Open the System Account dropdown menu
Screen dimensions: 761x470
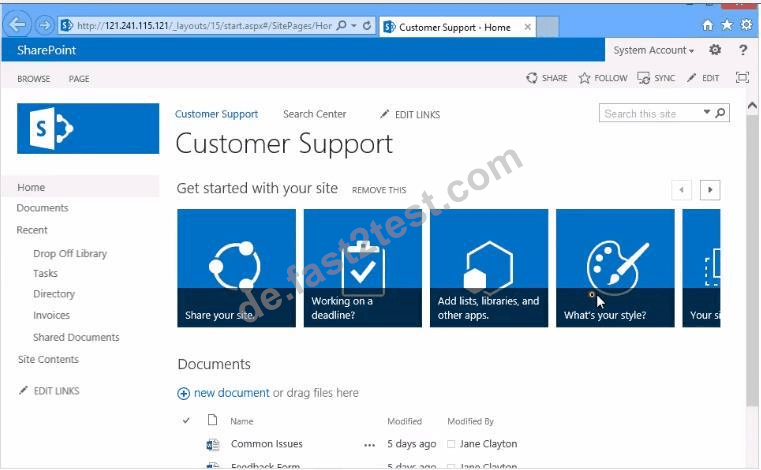pyautogui.click(x=653, y=50)
